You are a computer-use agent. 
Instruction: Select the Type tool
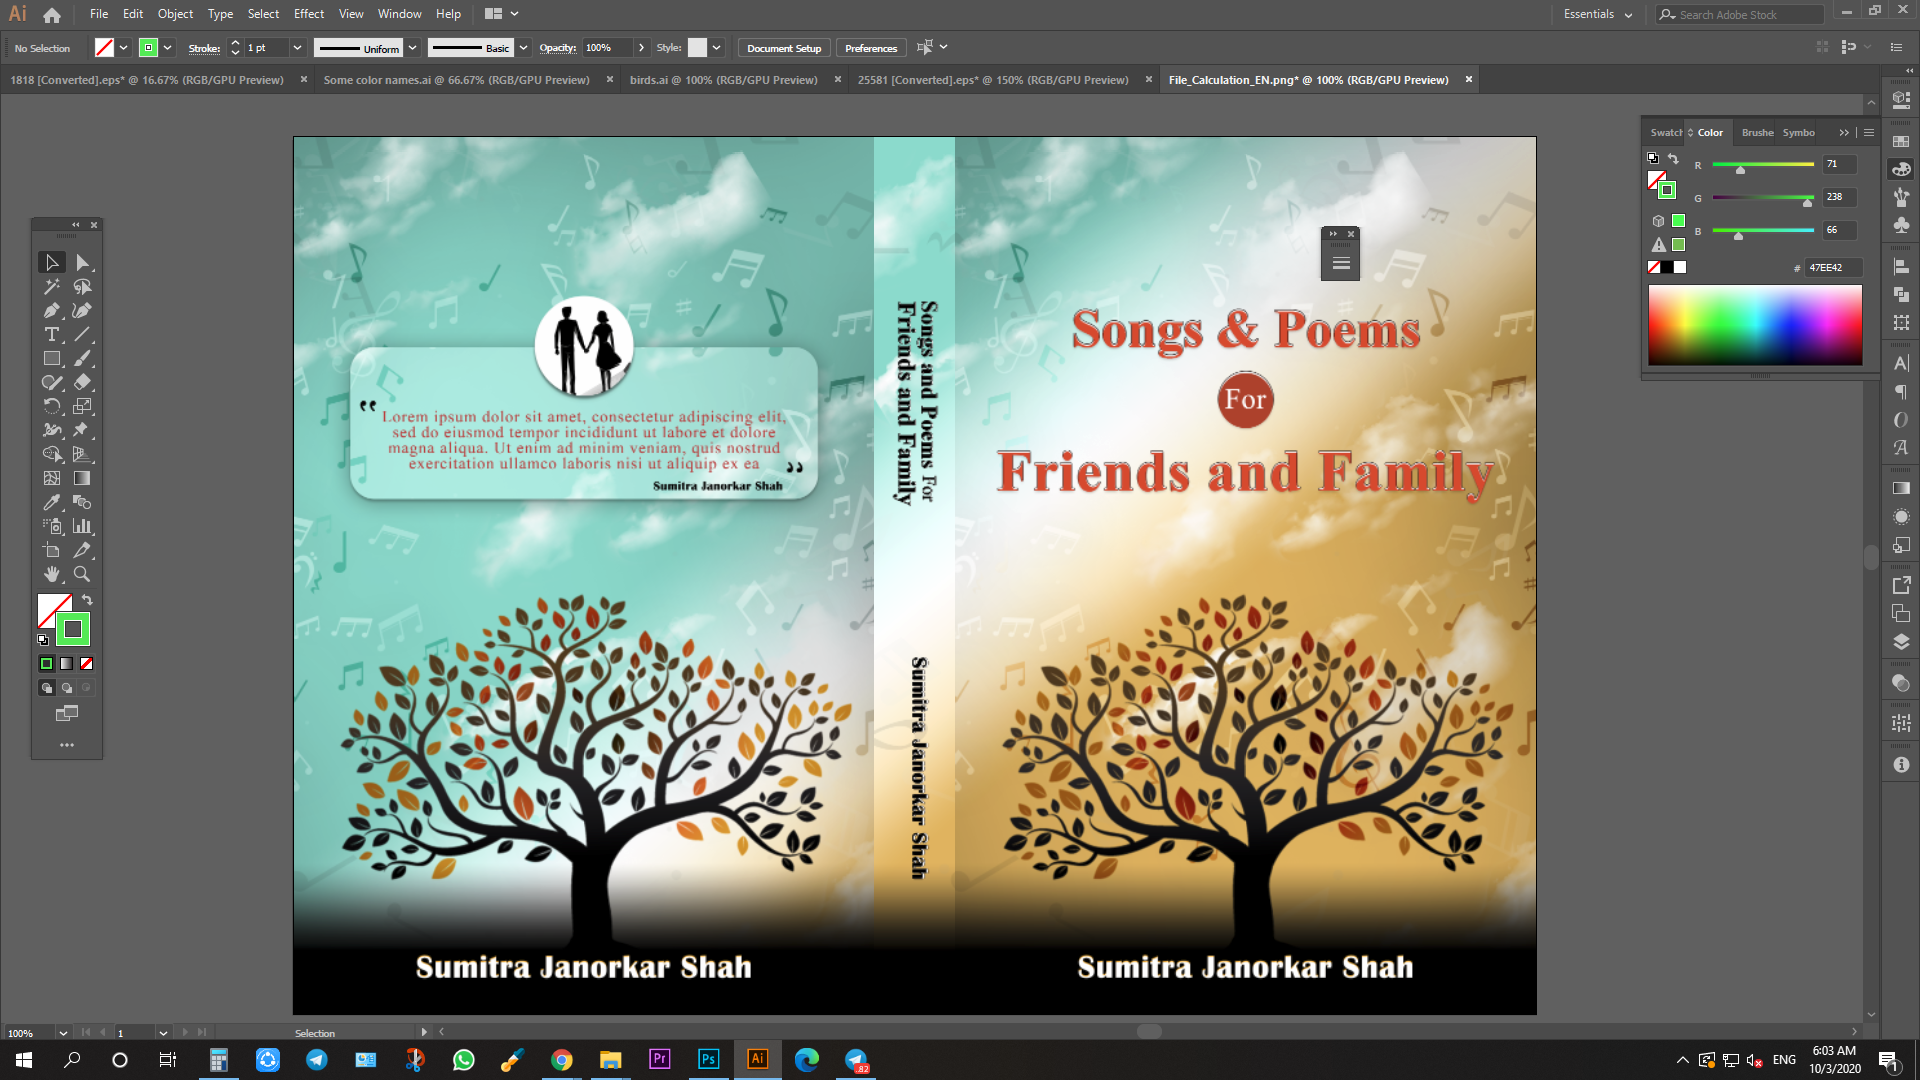pyautogui.click(x=52, y=335)
